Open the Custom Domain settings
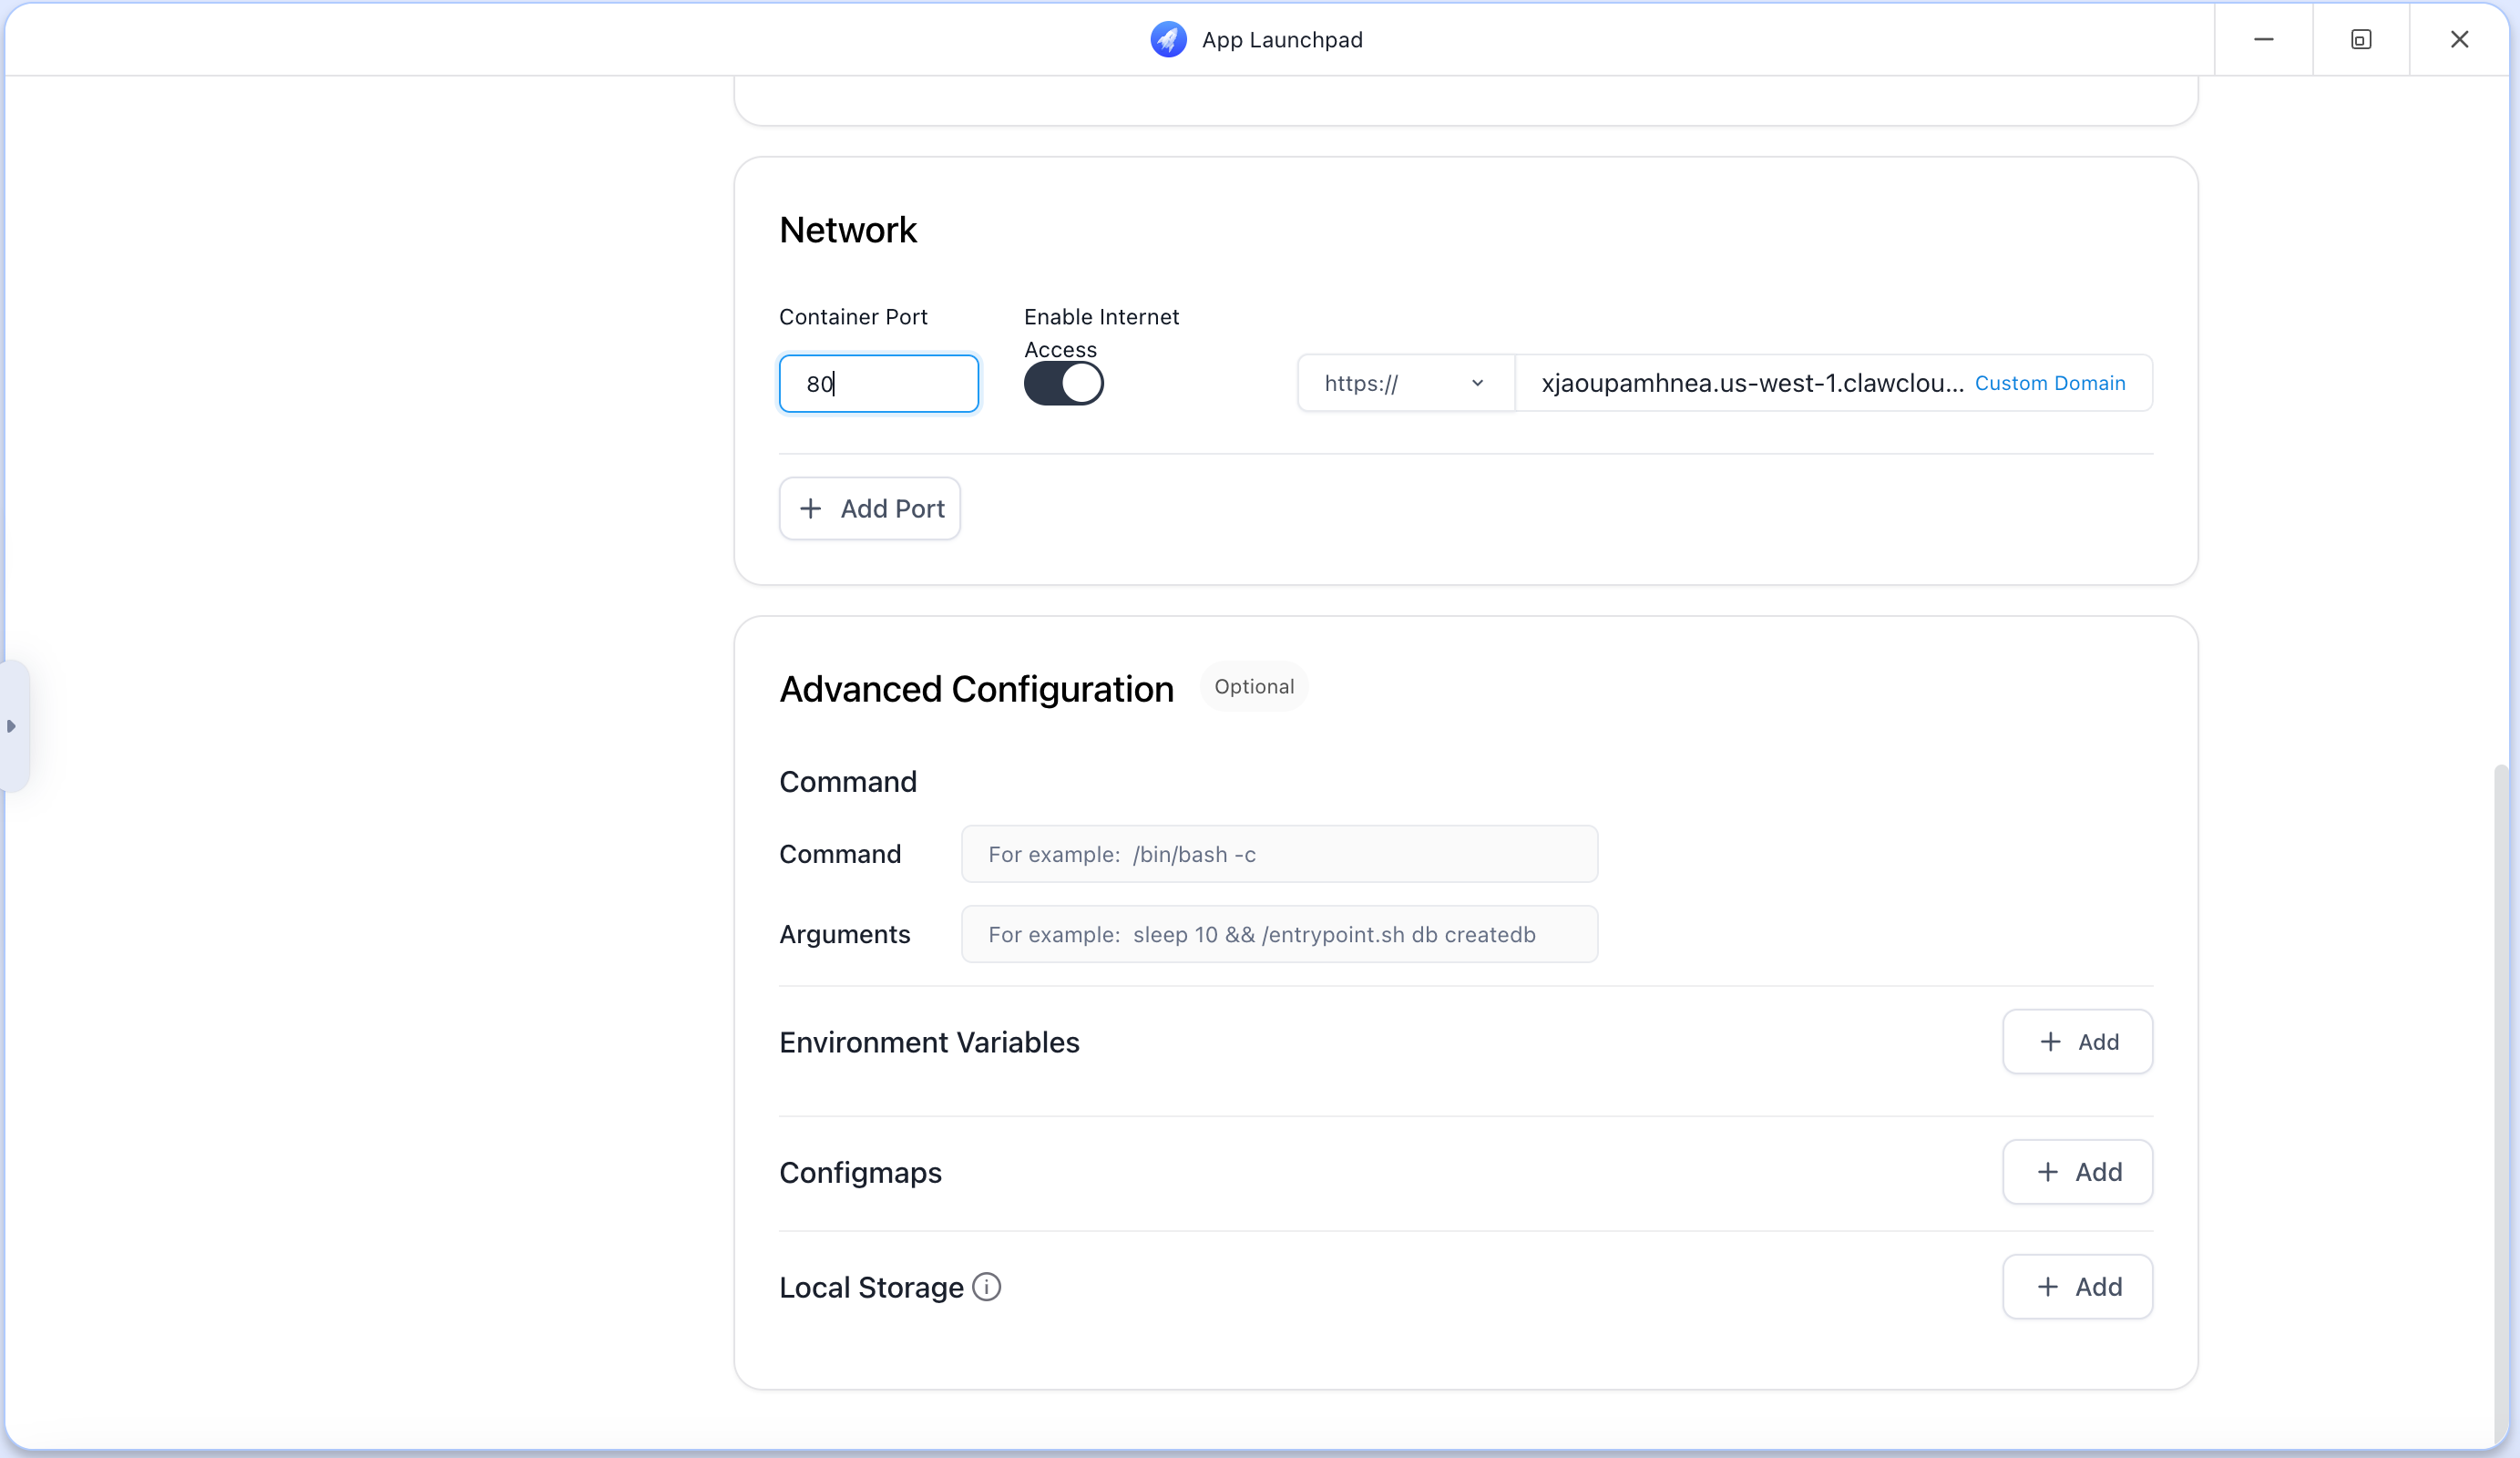 (2051, 383)
